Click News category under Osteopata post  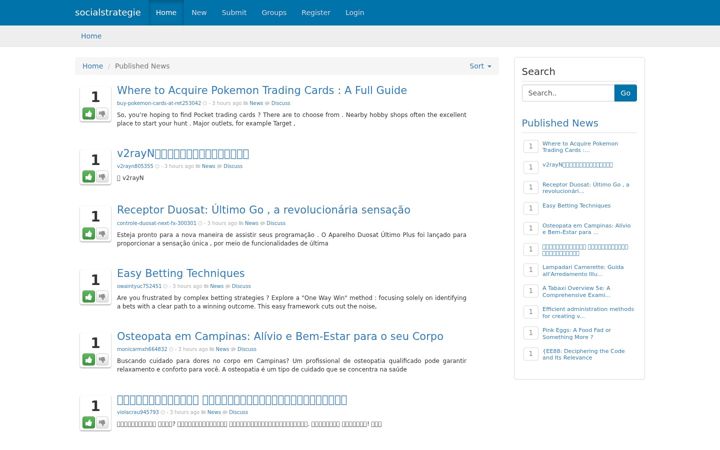222,349
